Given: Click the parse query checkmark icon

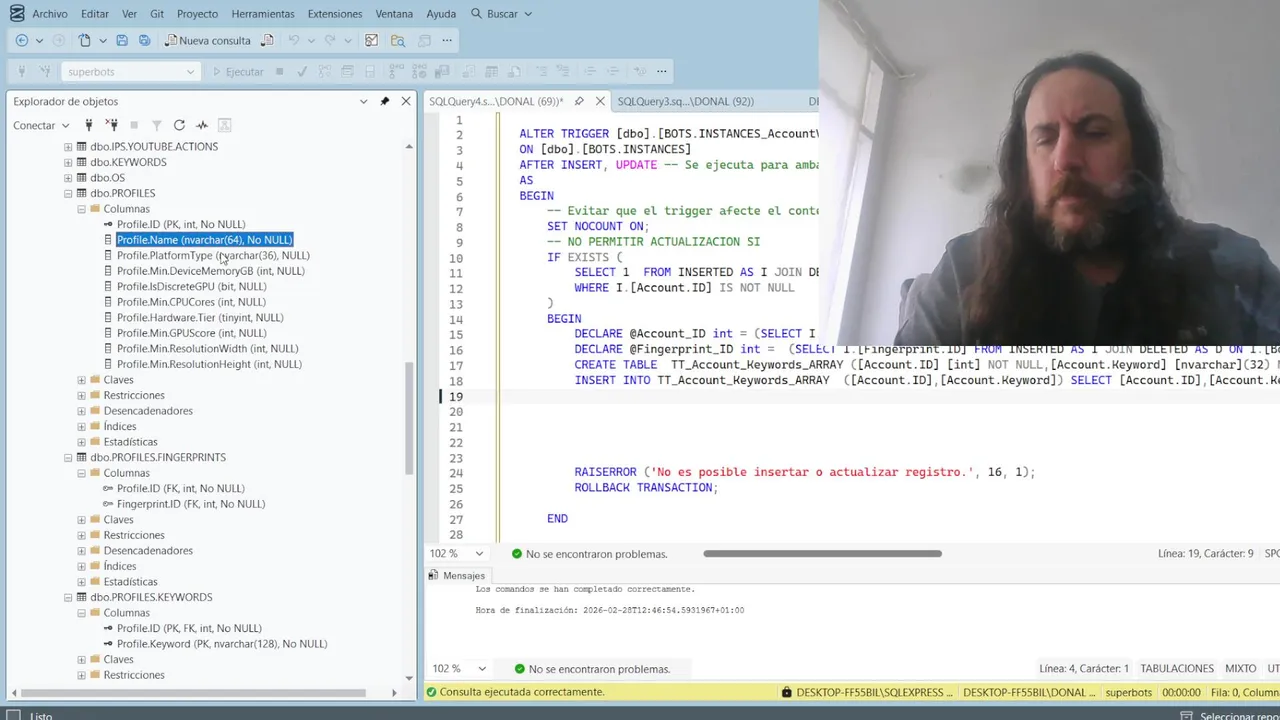Looking at the screenshot, I should click(x=302, y=71).
